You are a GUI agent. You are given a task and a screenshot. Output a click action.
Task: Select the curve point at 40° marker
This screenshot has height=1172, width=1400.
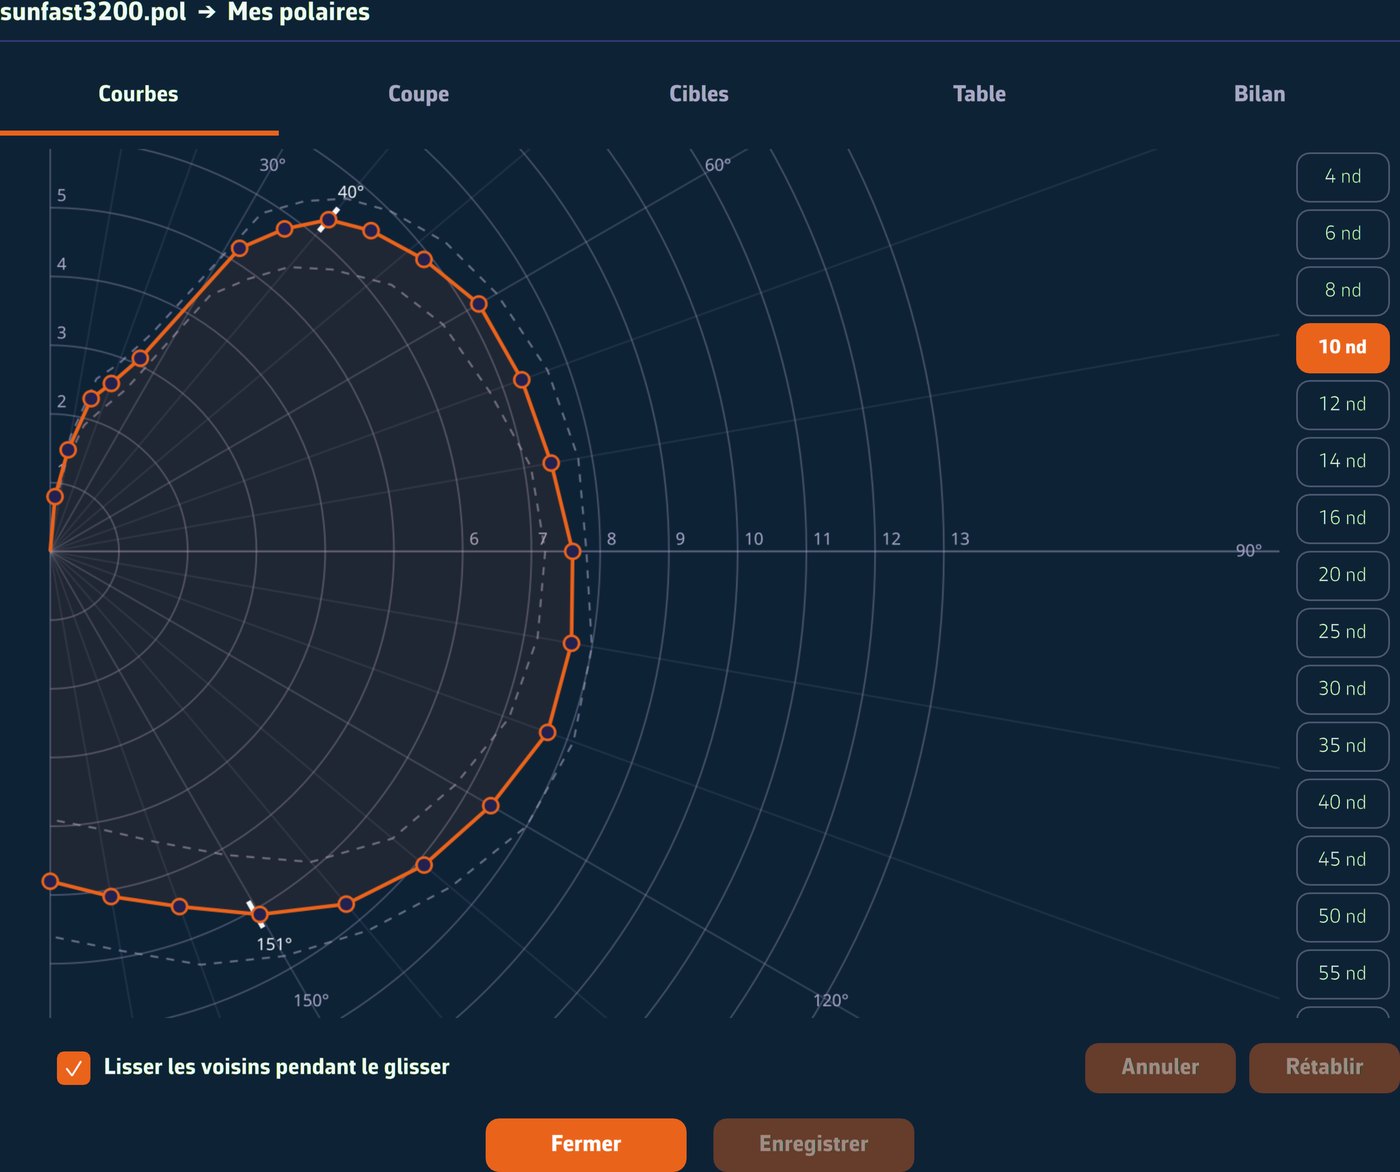point(328,220)
